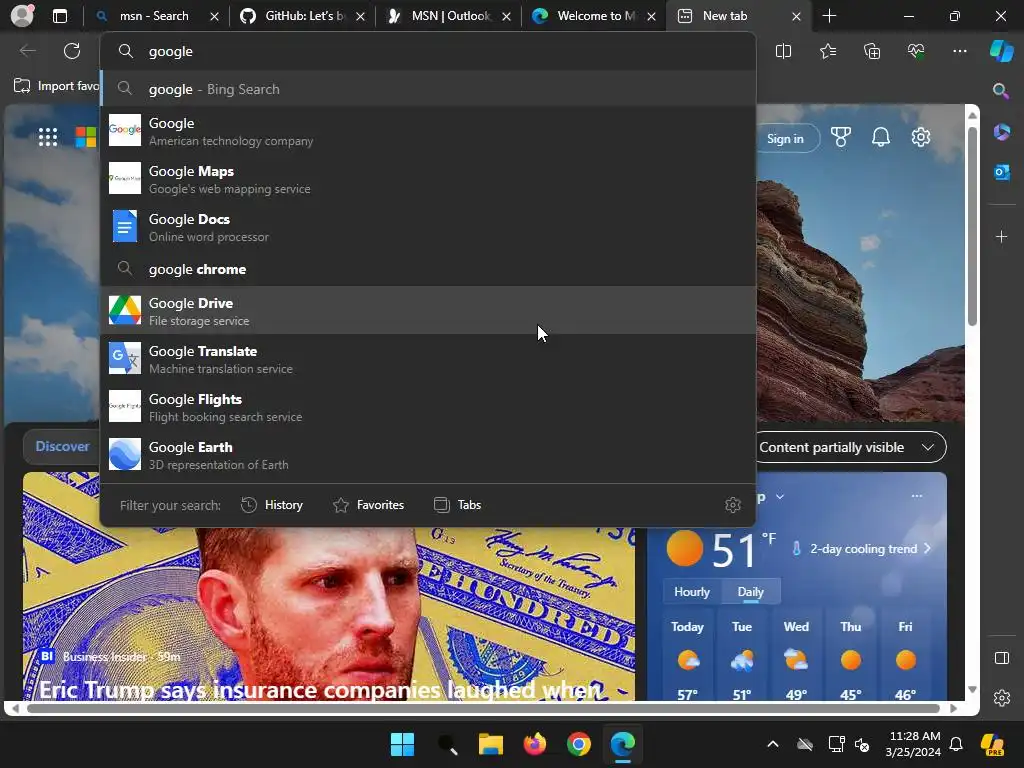This screenshot has height=768, width=1024.
Task: Open the taskbar clock and date
Action: [x=913, y=744]
